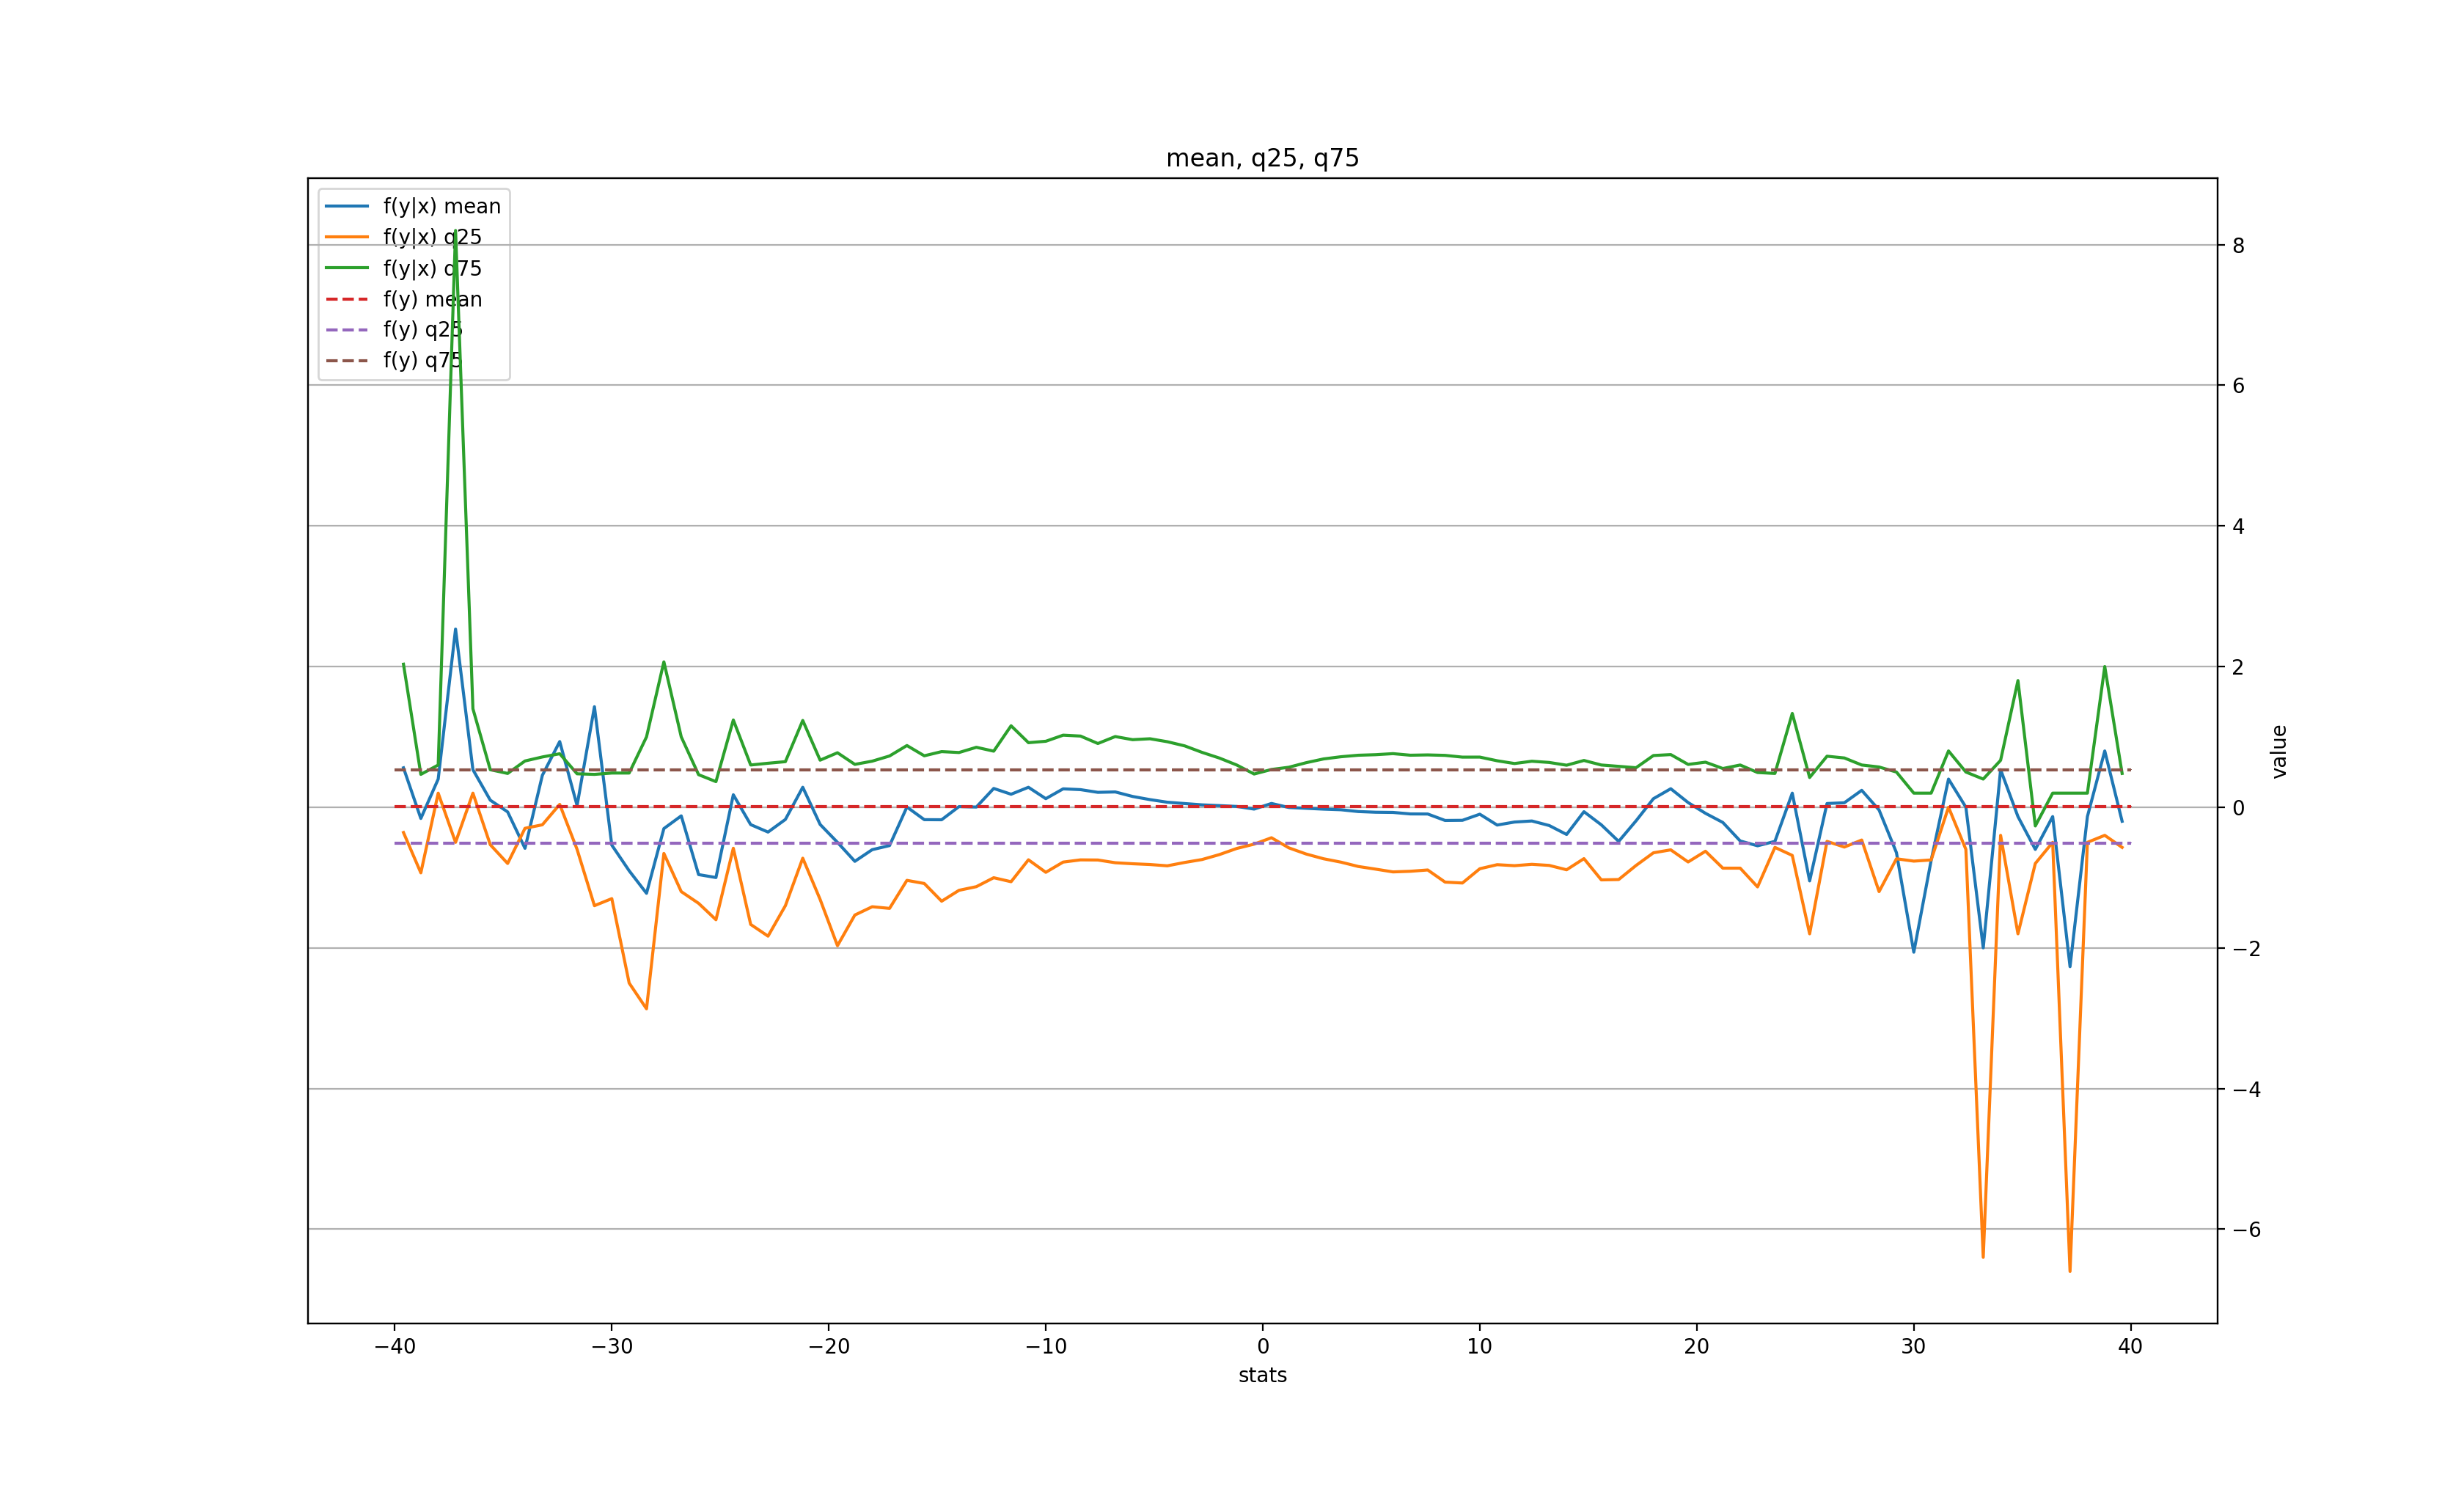Click the orange line swatch in legend
The height and width of the screenshot is (1487, 2464).
[x=347, y=237]
